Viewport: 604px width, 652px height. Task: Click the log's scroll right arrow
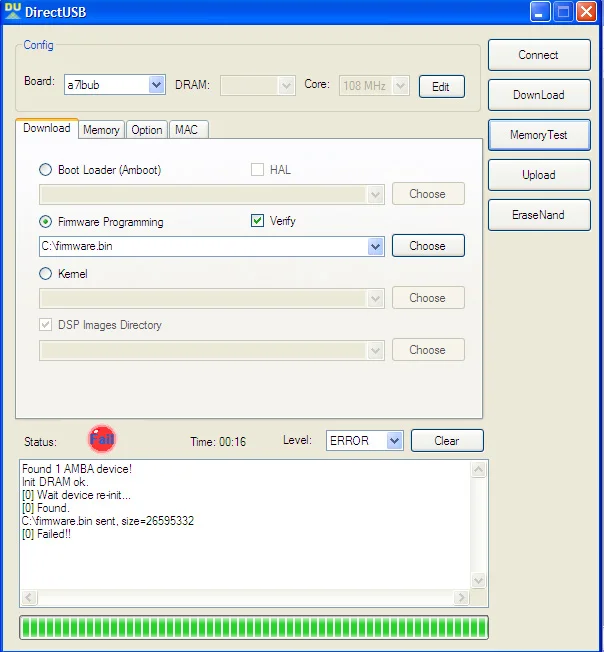pyautogui.click(x=461, y=598)
